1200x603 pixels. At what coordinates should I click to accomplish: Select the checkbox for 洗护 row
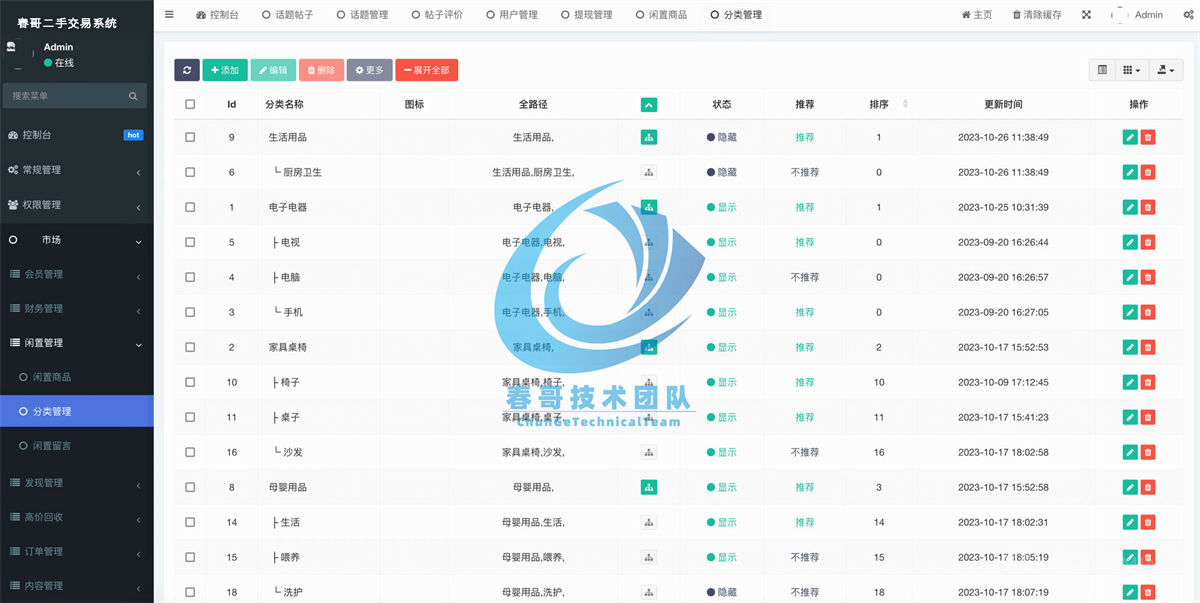190,592
